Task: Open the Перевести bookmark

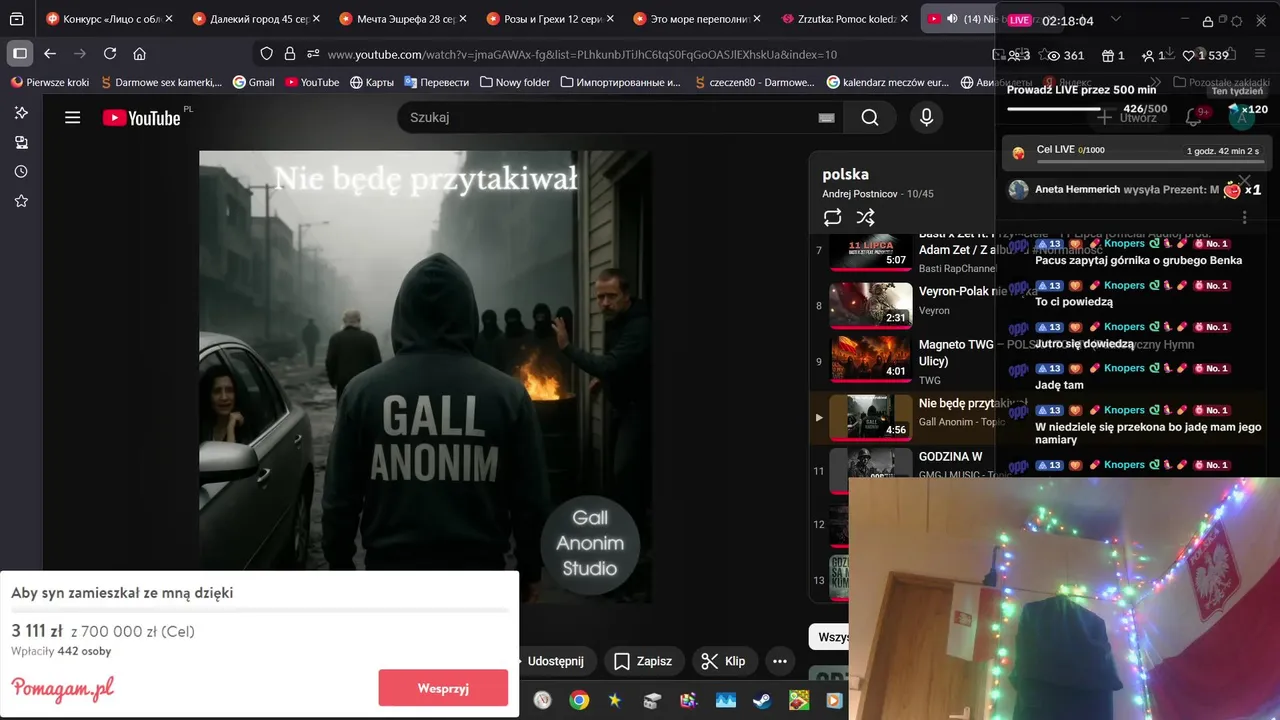Action: 436,82
